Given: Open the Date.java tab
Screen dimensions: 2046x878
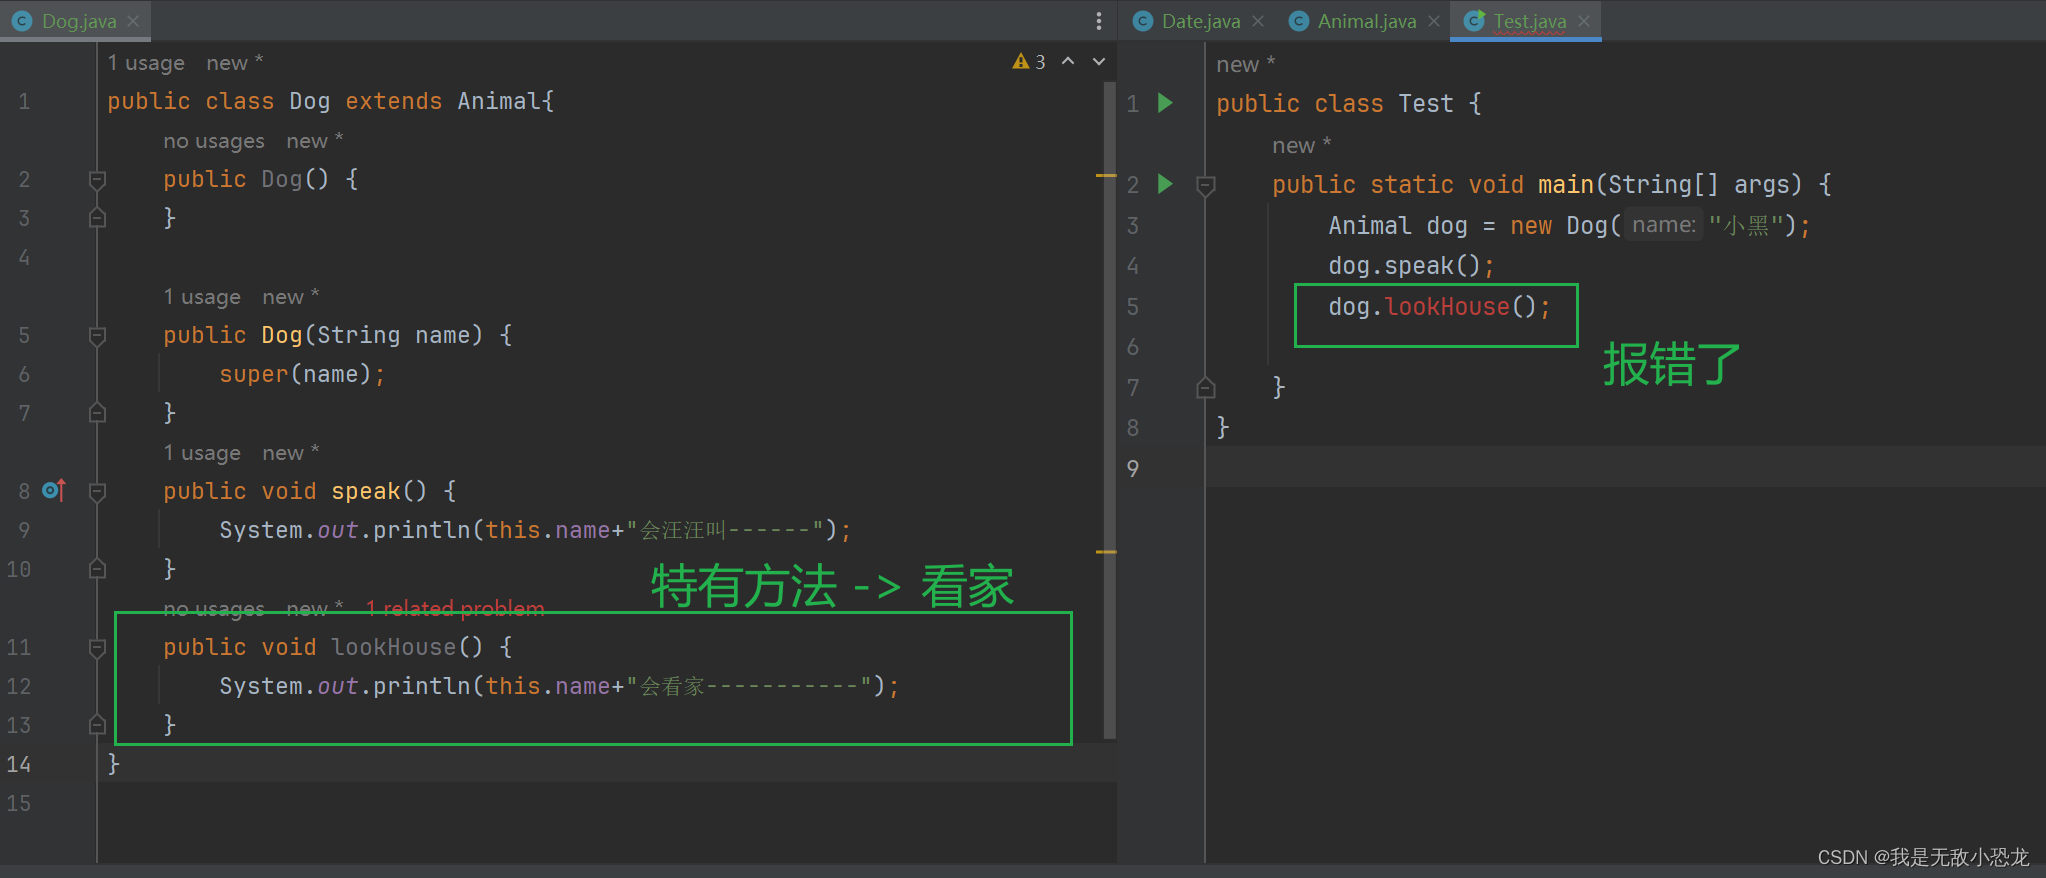Looking at the screenshot, I should click(1200, 21).
